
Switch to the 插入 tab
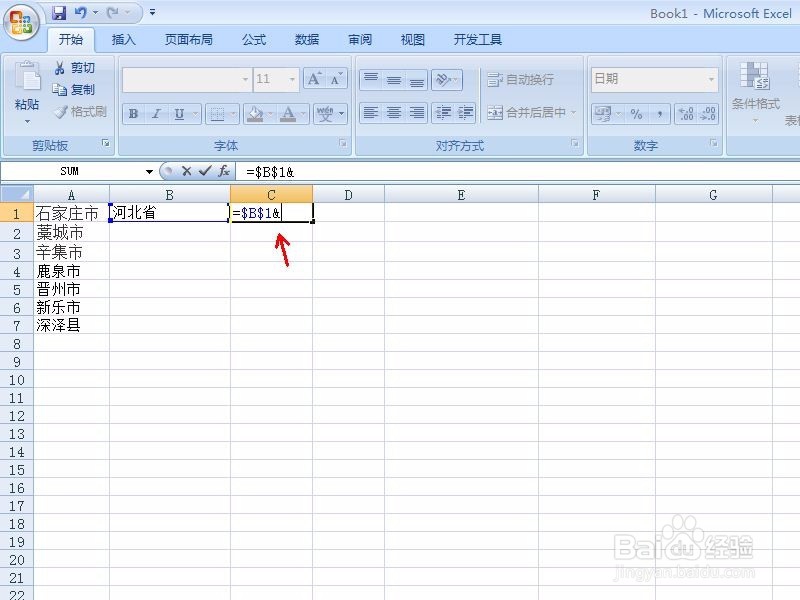pyautogui.click(x=123, y=39)
